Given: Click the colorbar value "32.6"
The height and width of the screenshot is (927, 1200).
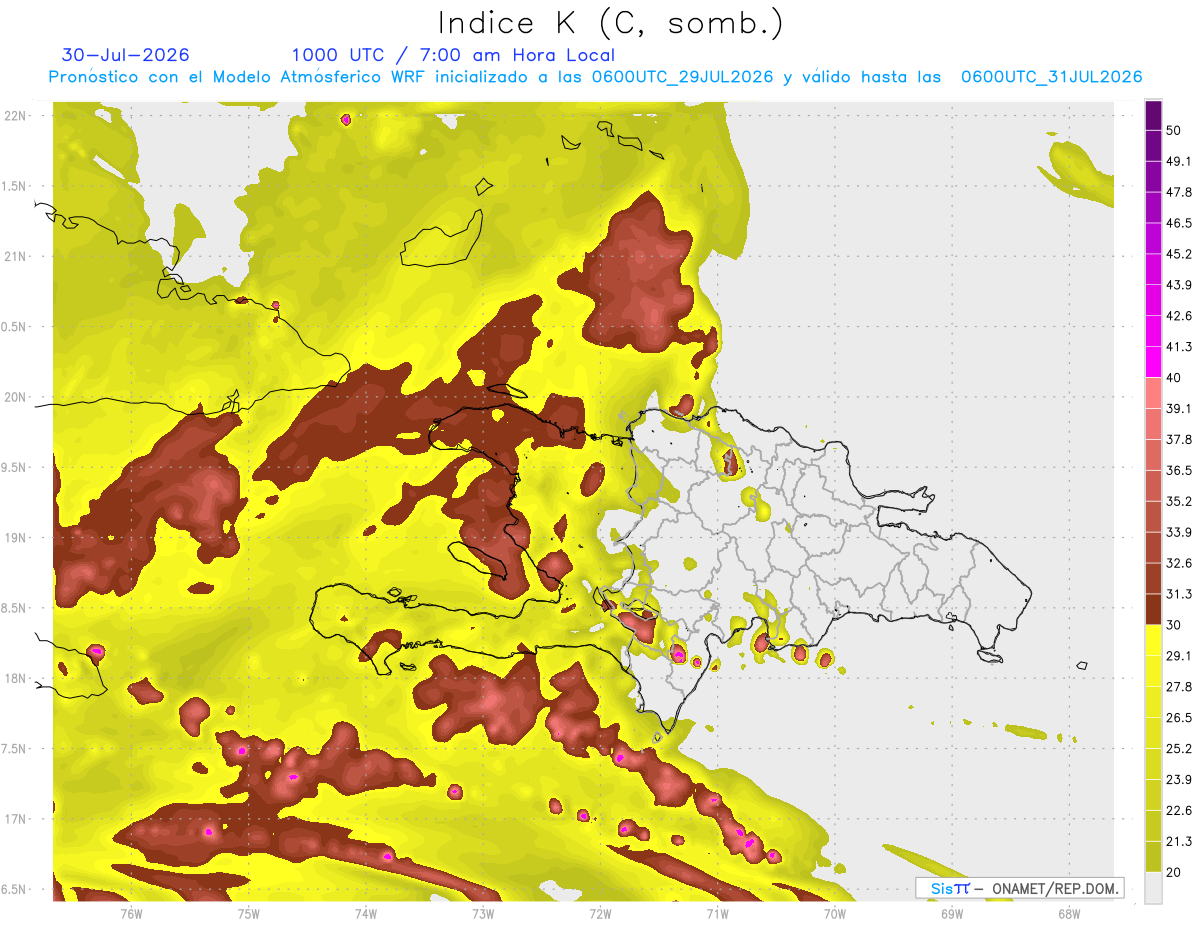Looking at the screenshot, I should [x=1179, y=563].
